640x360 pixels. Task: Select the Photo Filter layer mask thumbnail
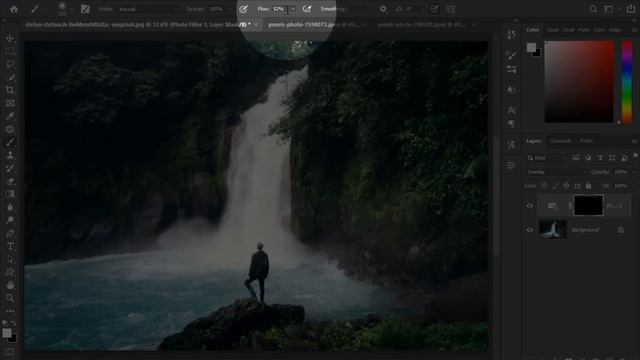pos(588,205)
